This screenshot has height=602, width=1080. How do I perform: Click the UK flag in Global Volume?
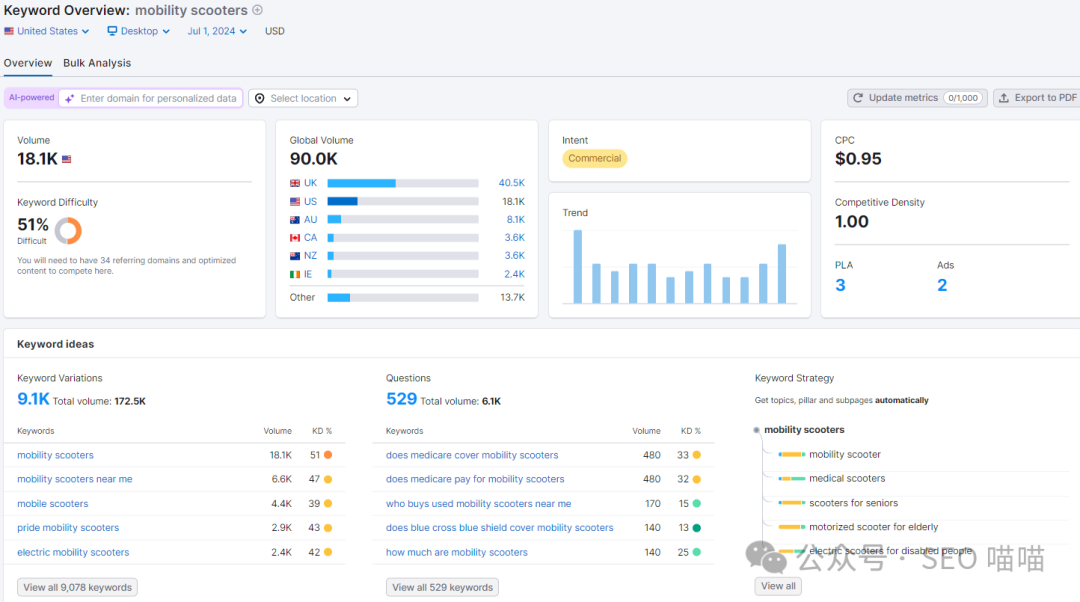point(295,183)
